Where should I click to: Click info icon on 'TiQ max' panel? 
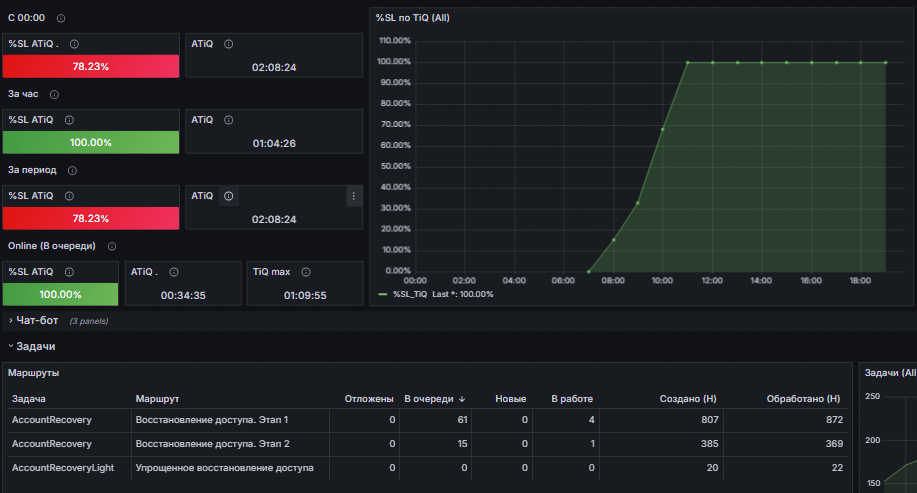click(306, 272)
